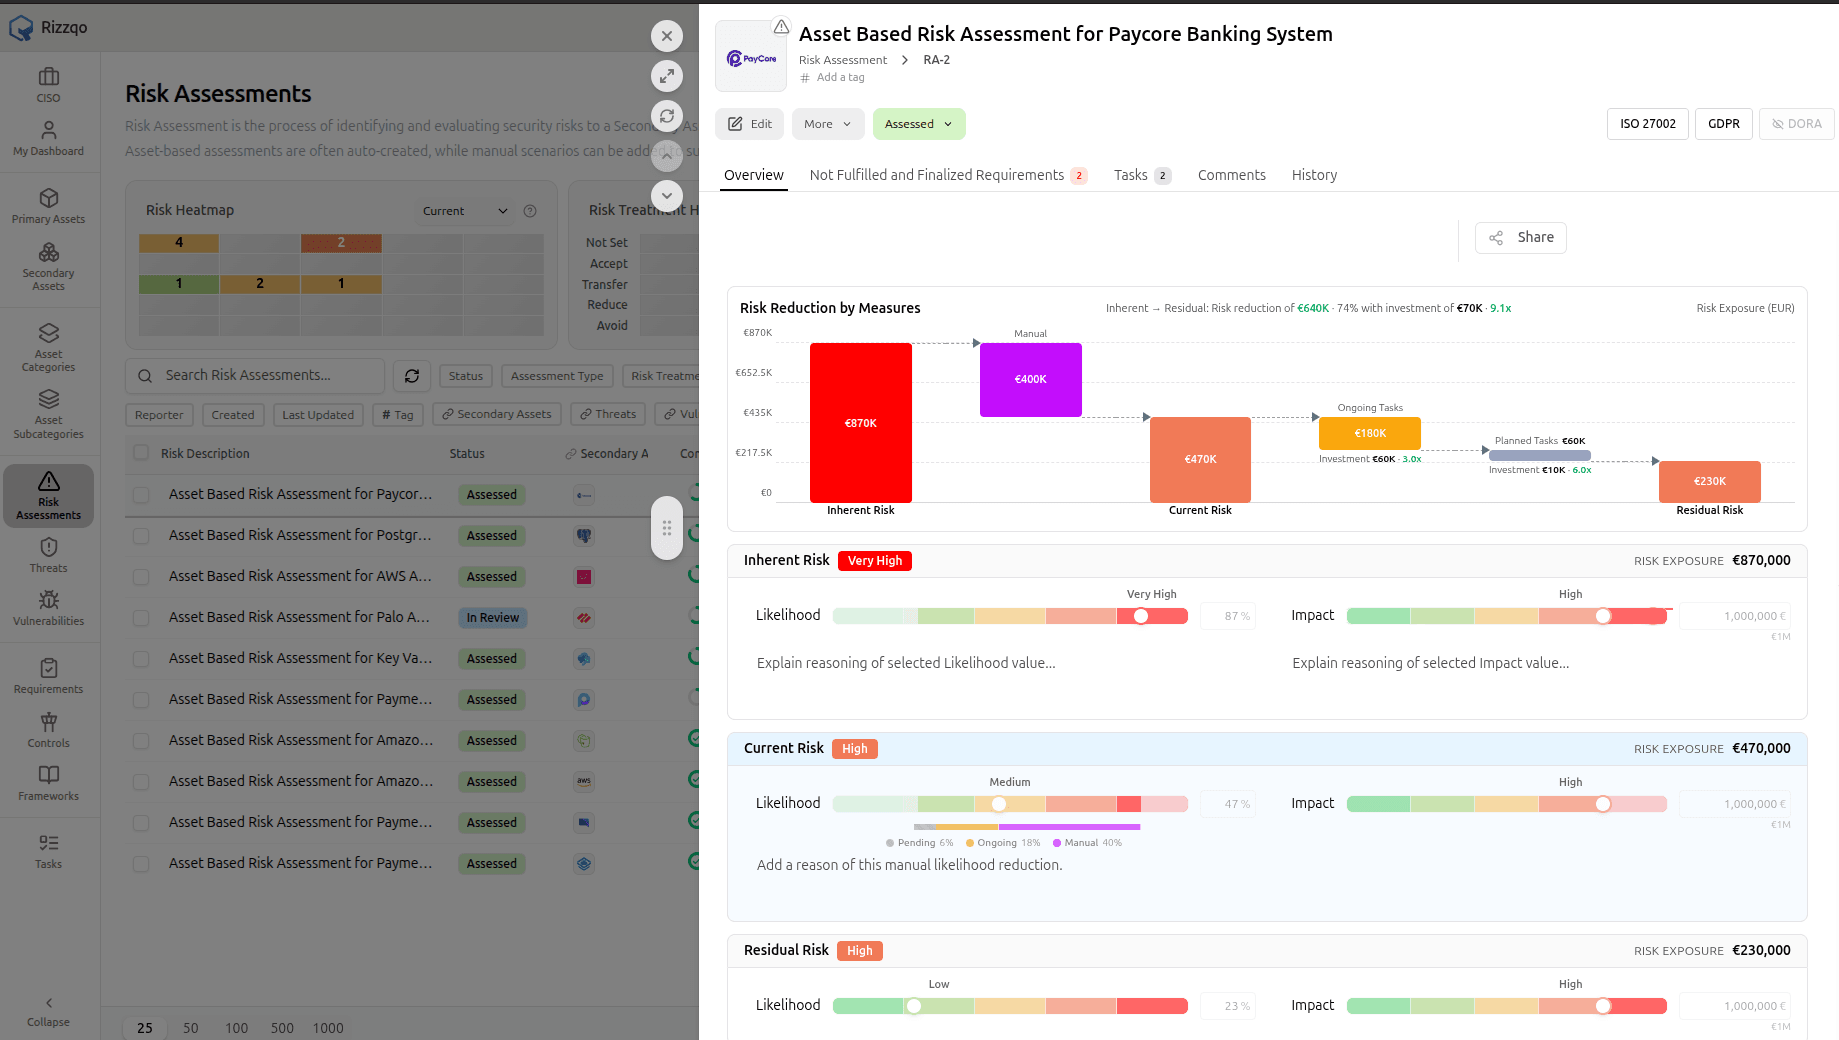Go to My Dashboard in sidebar
Image resolution: width=1839 pixels, height=1040 pixels.
(48, 139)
